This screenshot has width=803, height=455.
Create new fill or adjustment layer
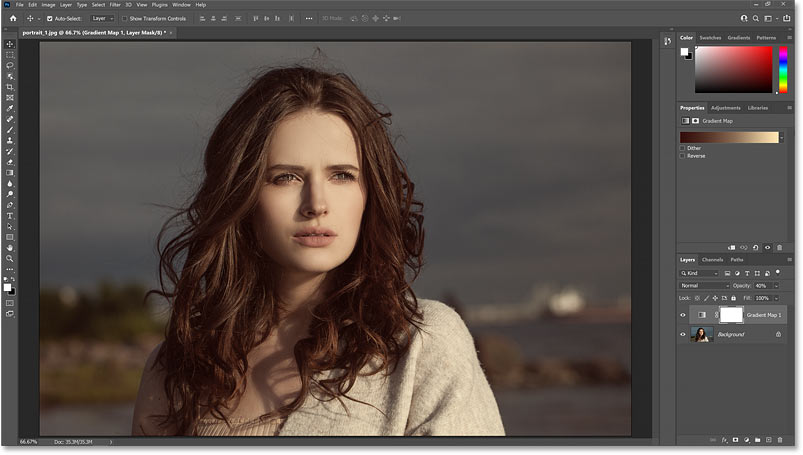pyautogui.click(x=747, y=440)
